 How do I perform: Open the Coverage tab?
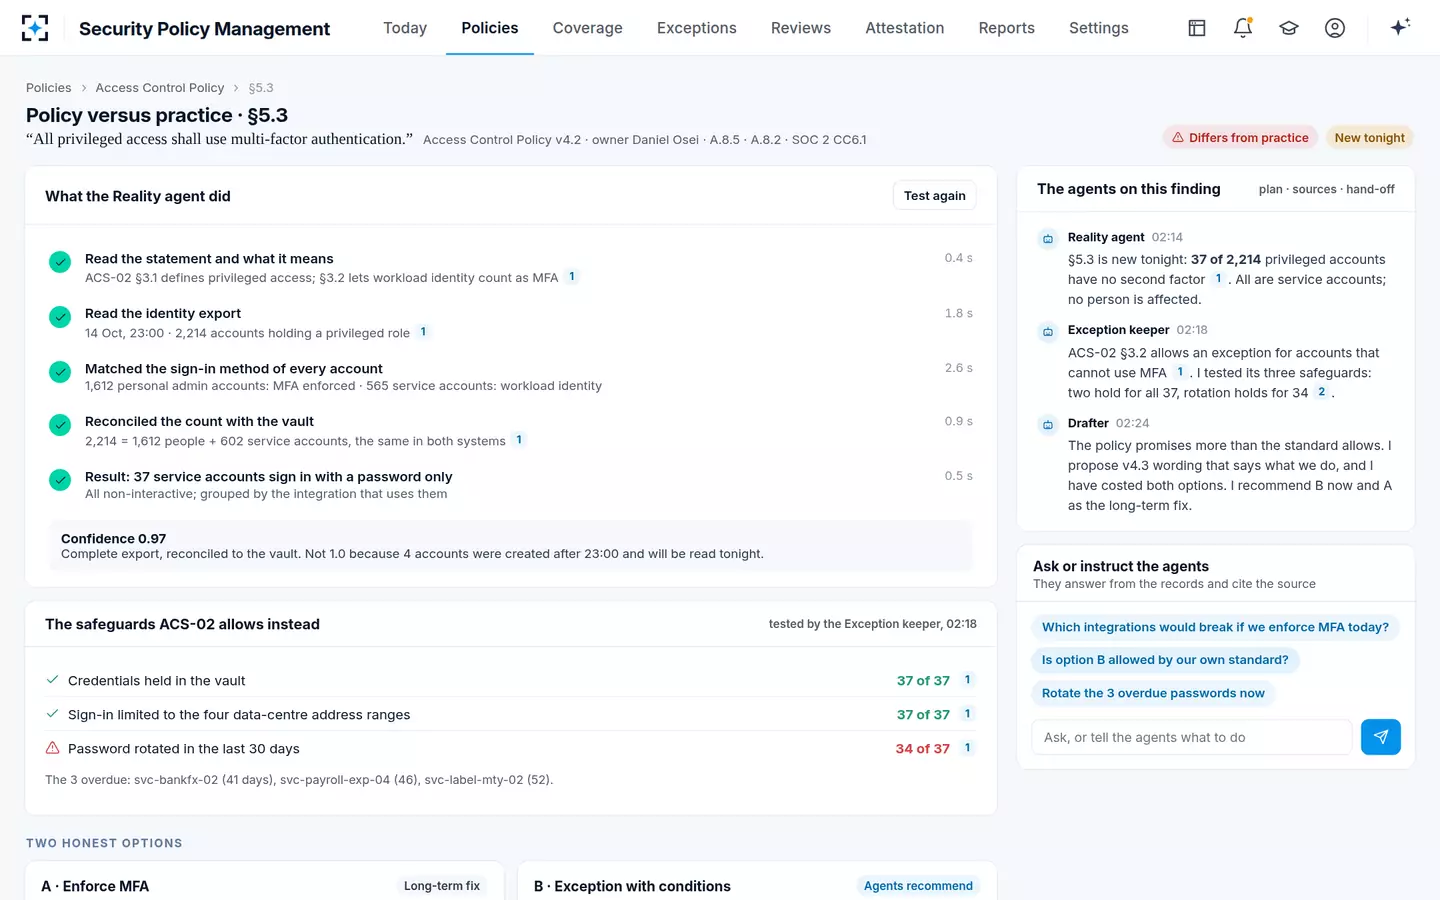click(588, 28)
